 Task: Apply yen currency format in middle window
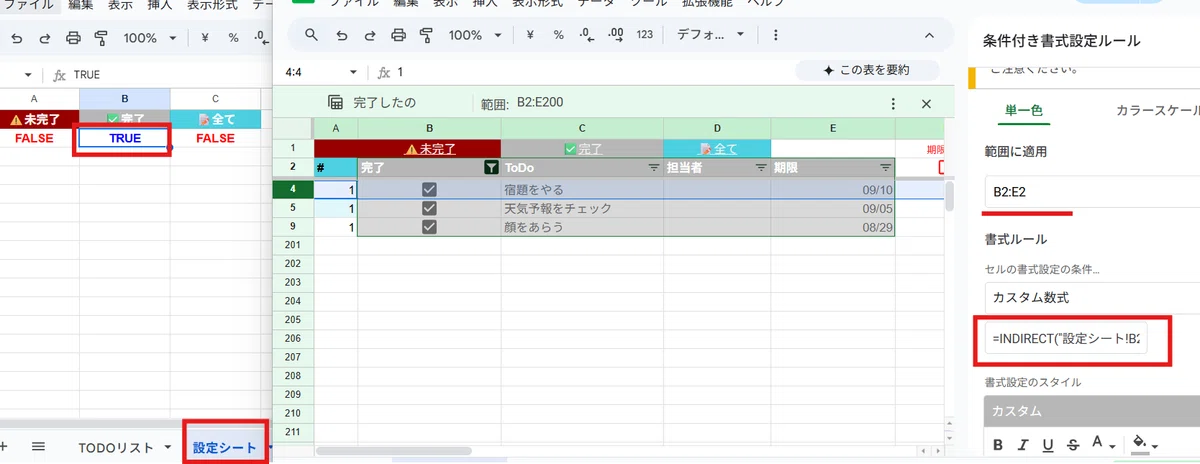coord(530,35)
